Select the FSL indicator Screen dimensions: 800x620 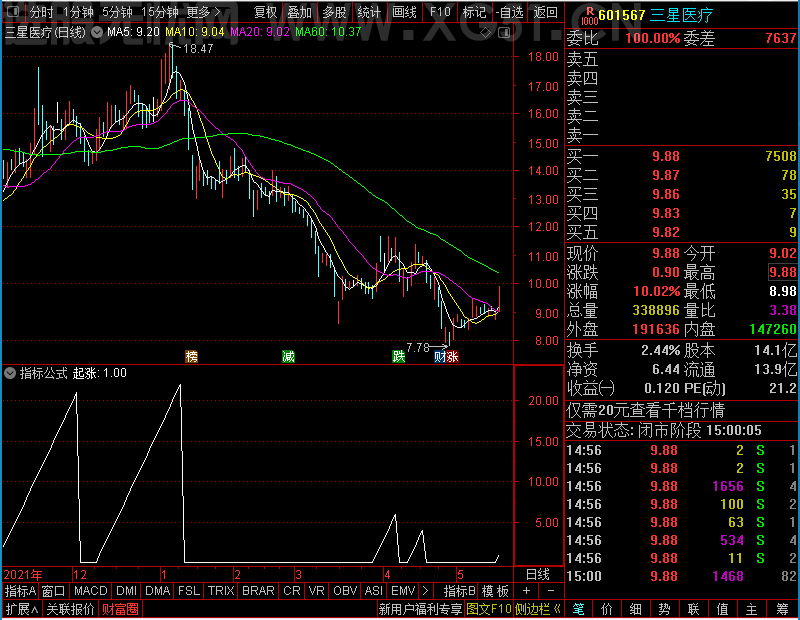pyautogui.click(x=189, y=591)
